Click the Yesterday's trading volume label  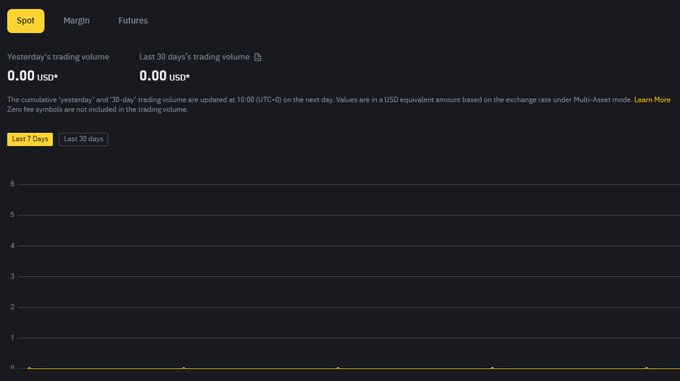(58, 57)
